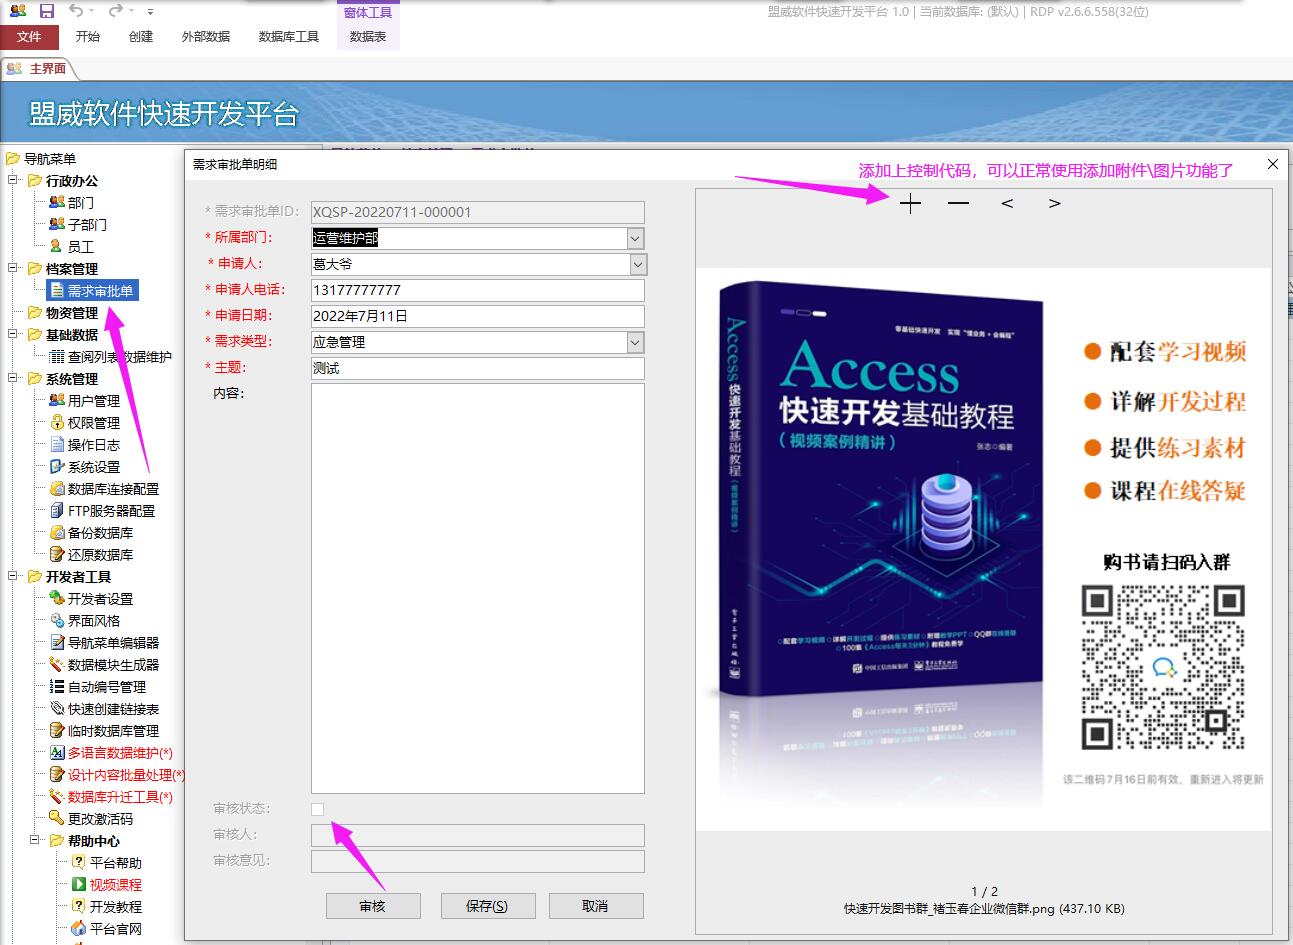Viewport: 1293px width, 945px height.
Task: Switch to the 数据库工具 ribbon tab
Action: (289, 36)
